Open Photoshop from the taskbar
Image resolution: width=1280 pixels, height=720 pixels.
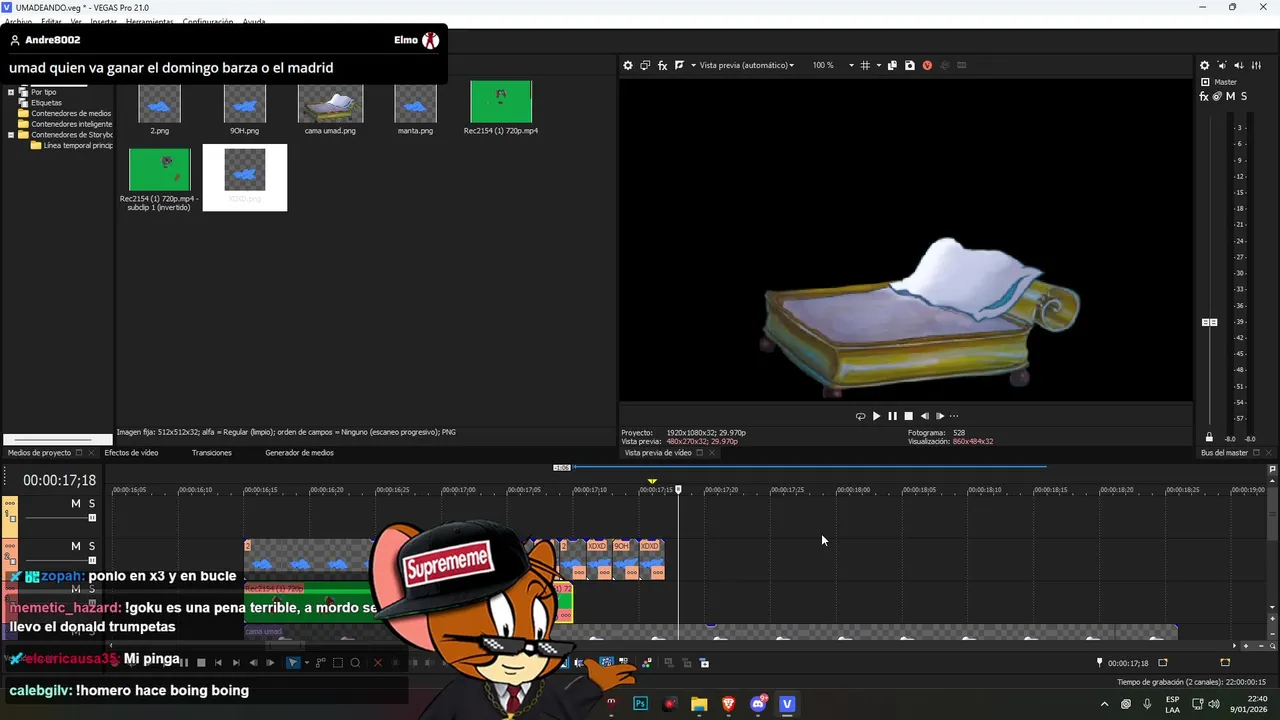(641, 704)
